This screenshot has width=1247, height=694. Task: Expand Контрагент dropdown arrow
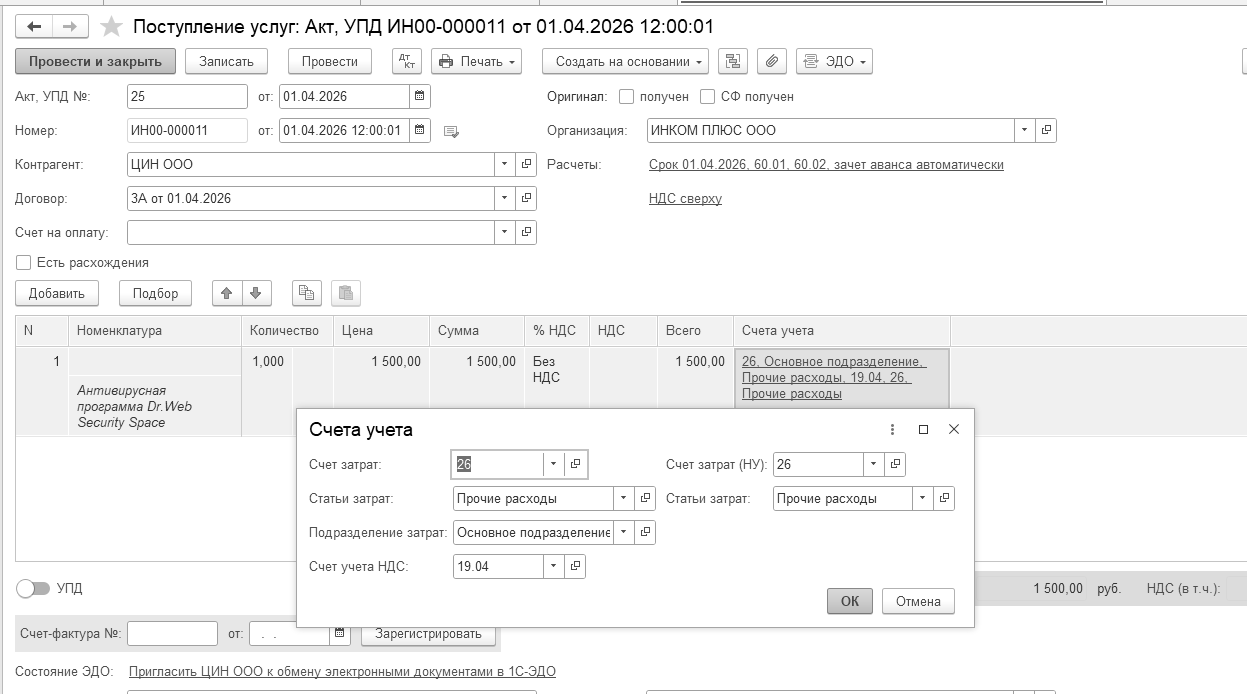click(x=505, y=164)
